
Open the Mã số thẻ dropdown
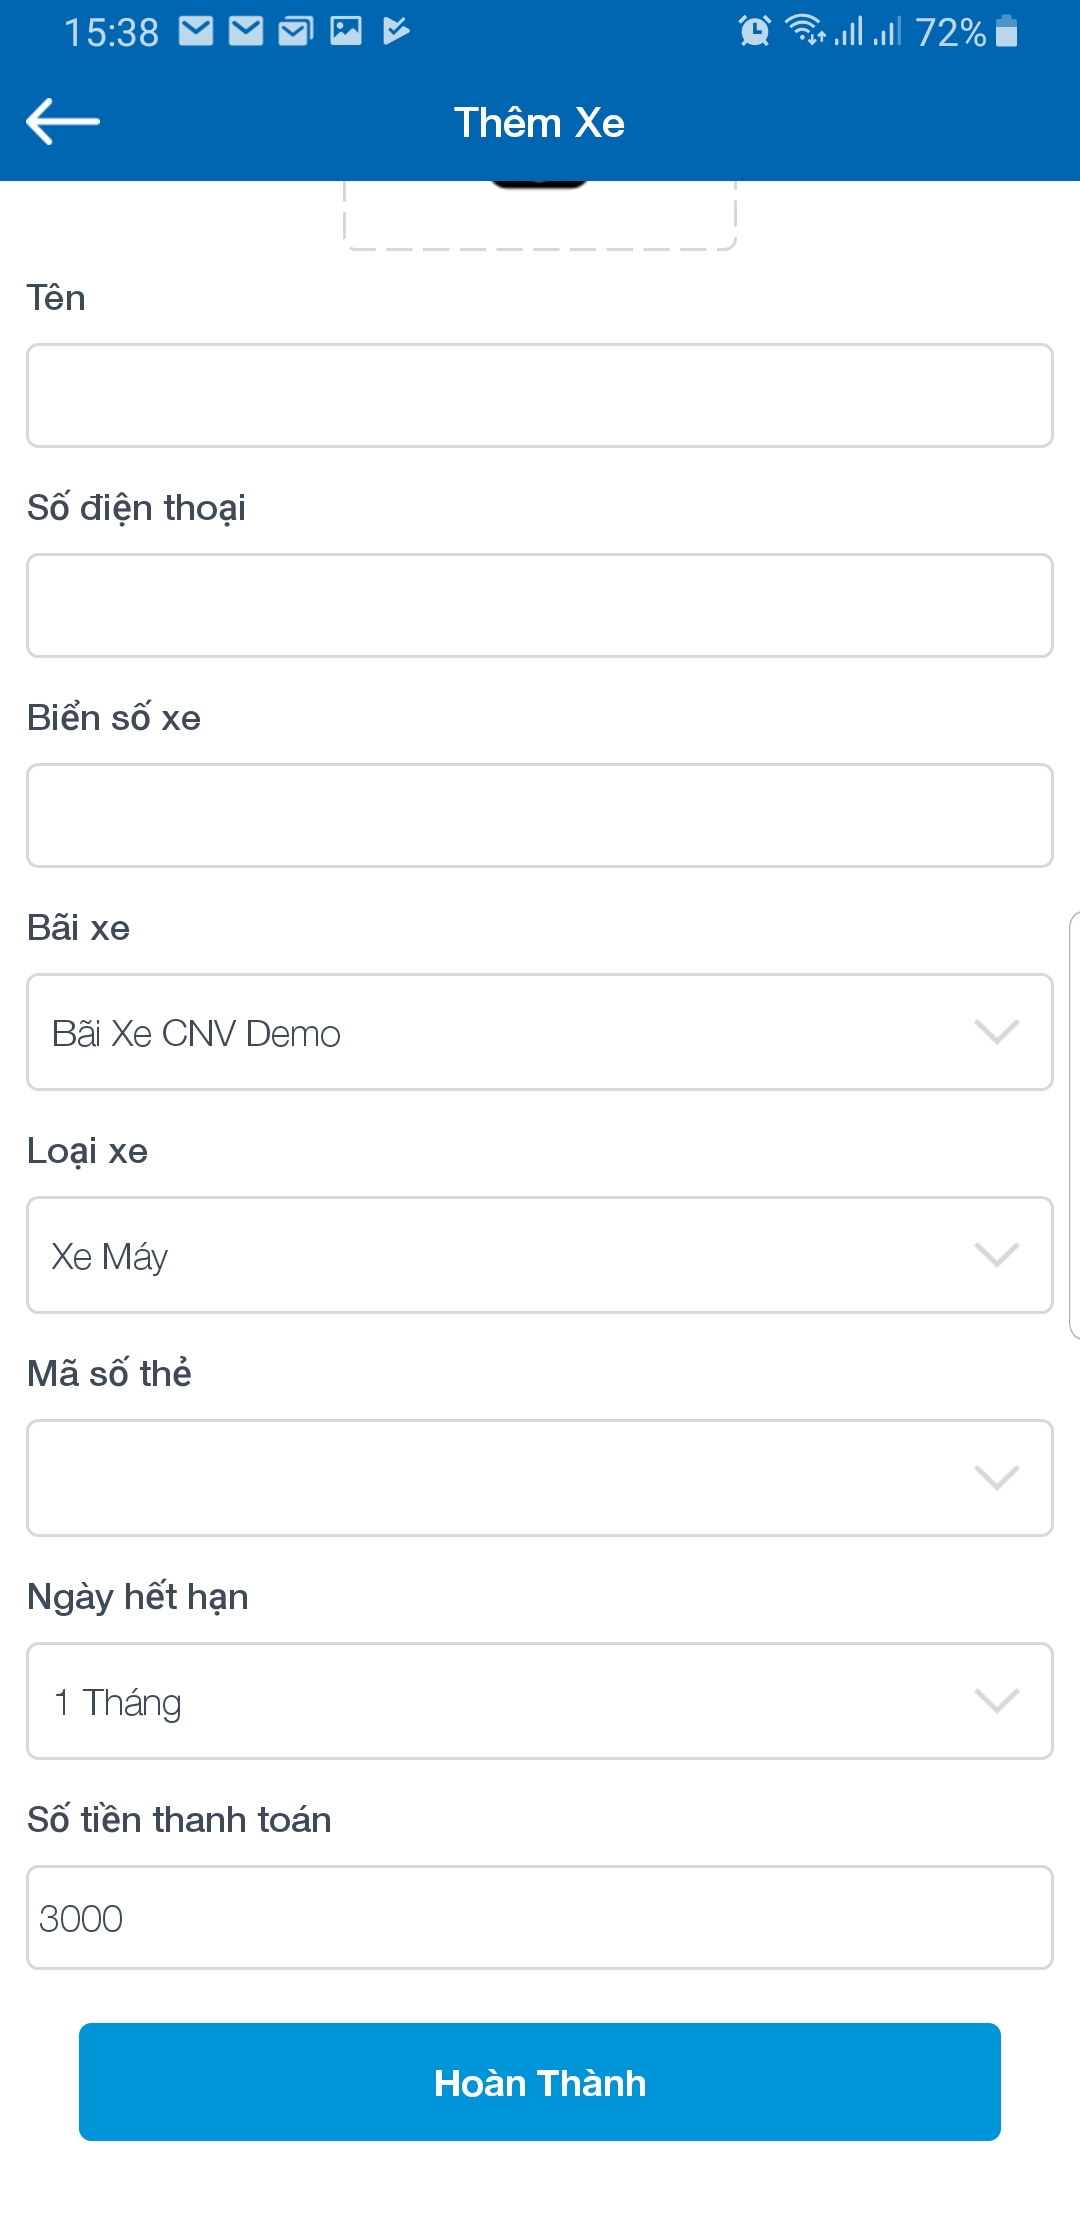[x=540, y=1478]
